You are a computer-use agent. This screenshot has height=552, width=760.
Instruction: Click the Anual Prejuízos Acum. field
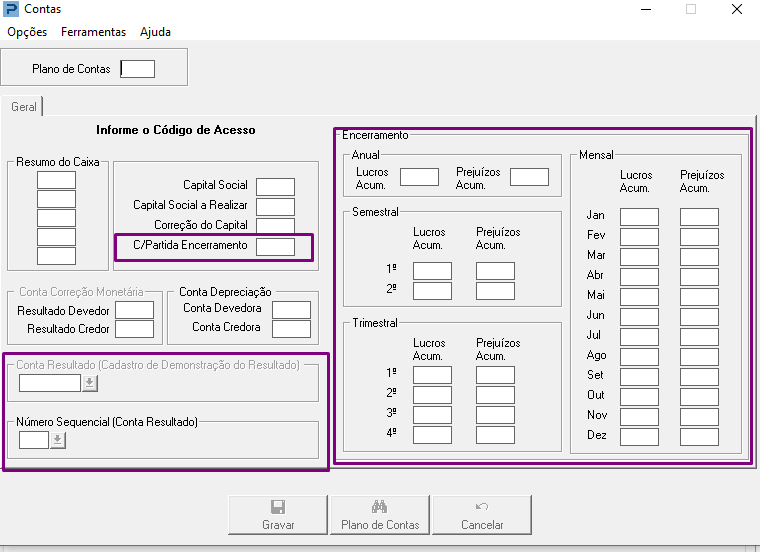point(529,177)
